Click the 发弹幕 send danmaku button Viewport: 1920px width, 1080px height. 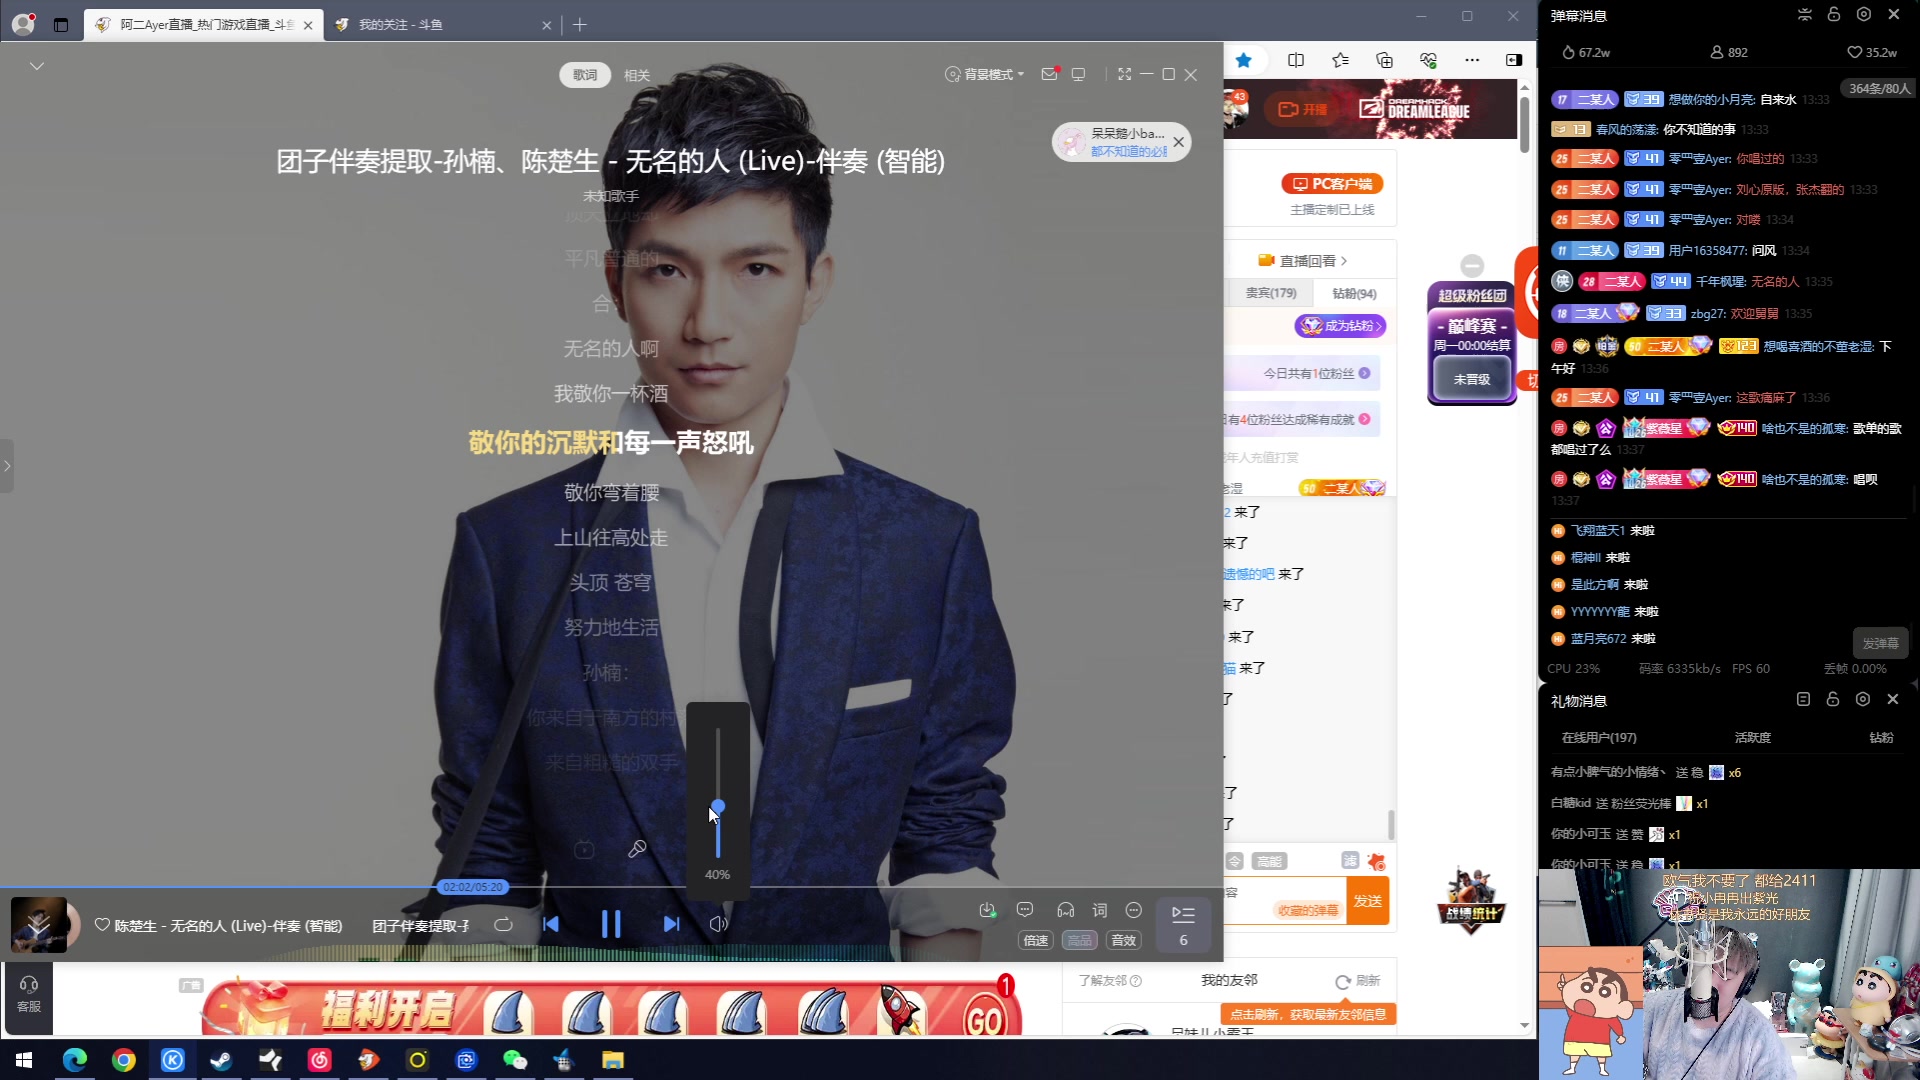[1880, 643]
